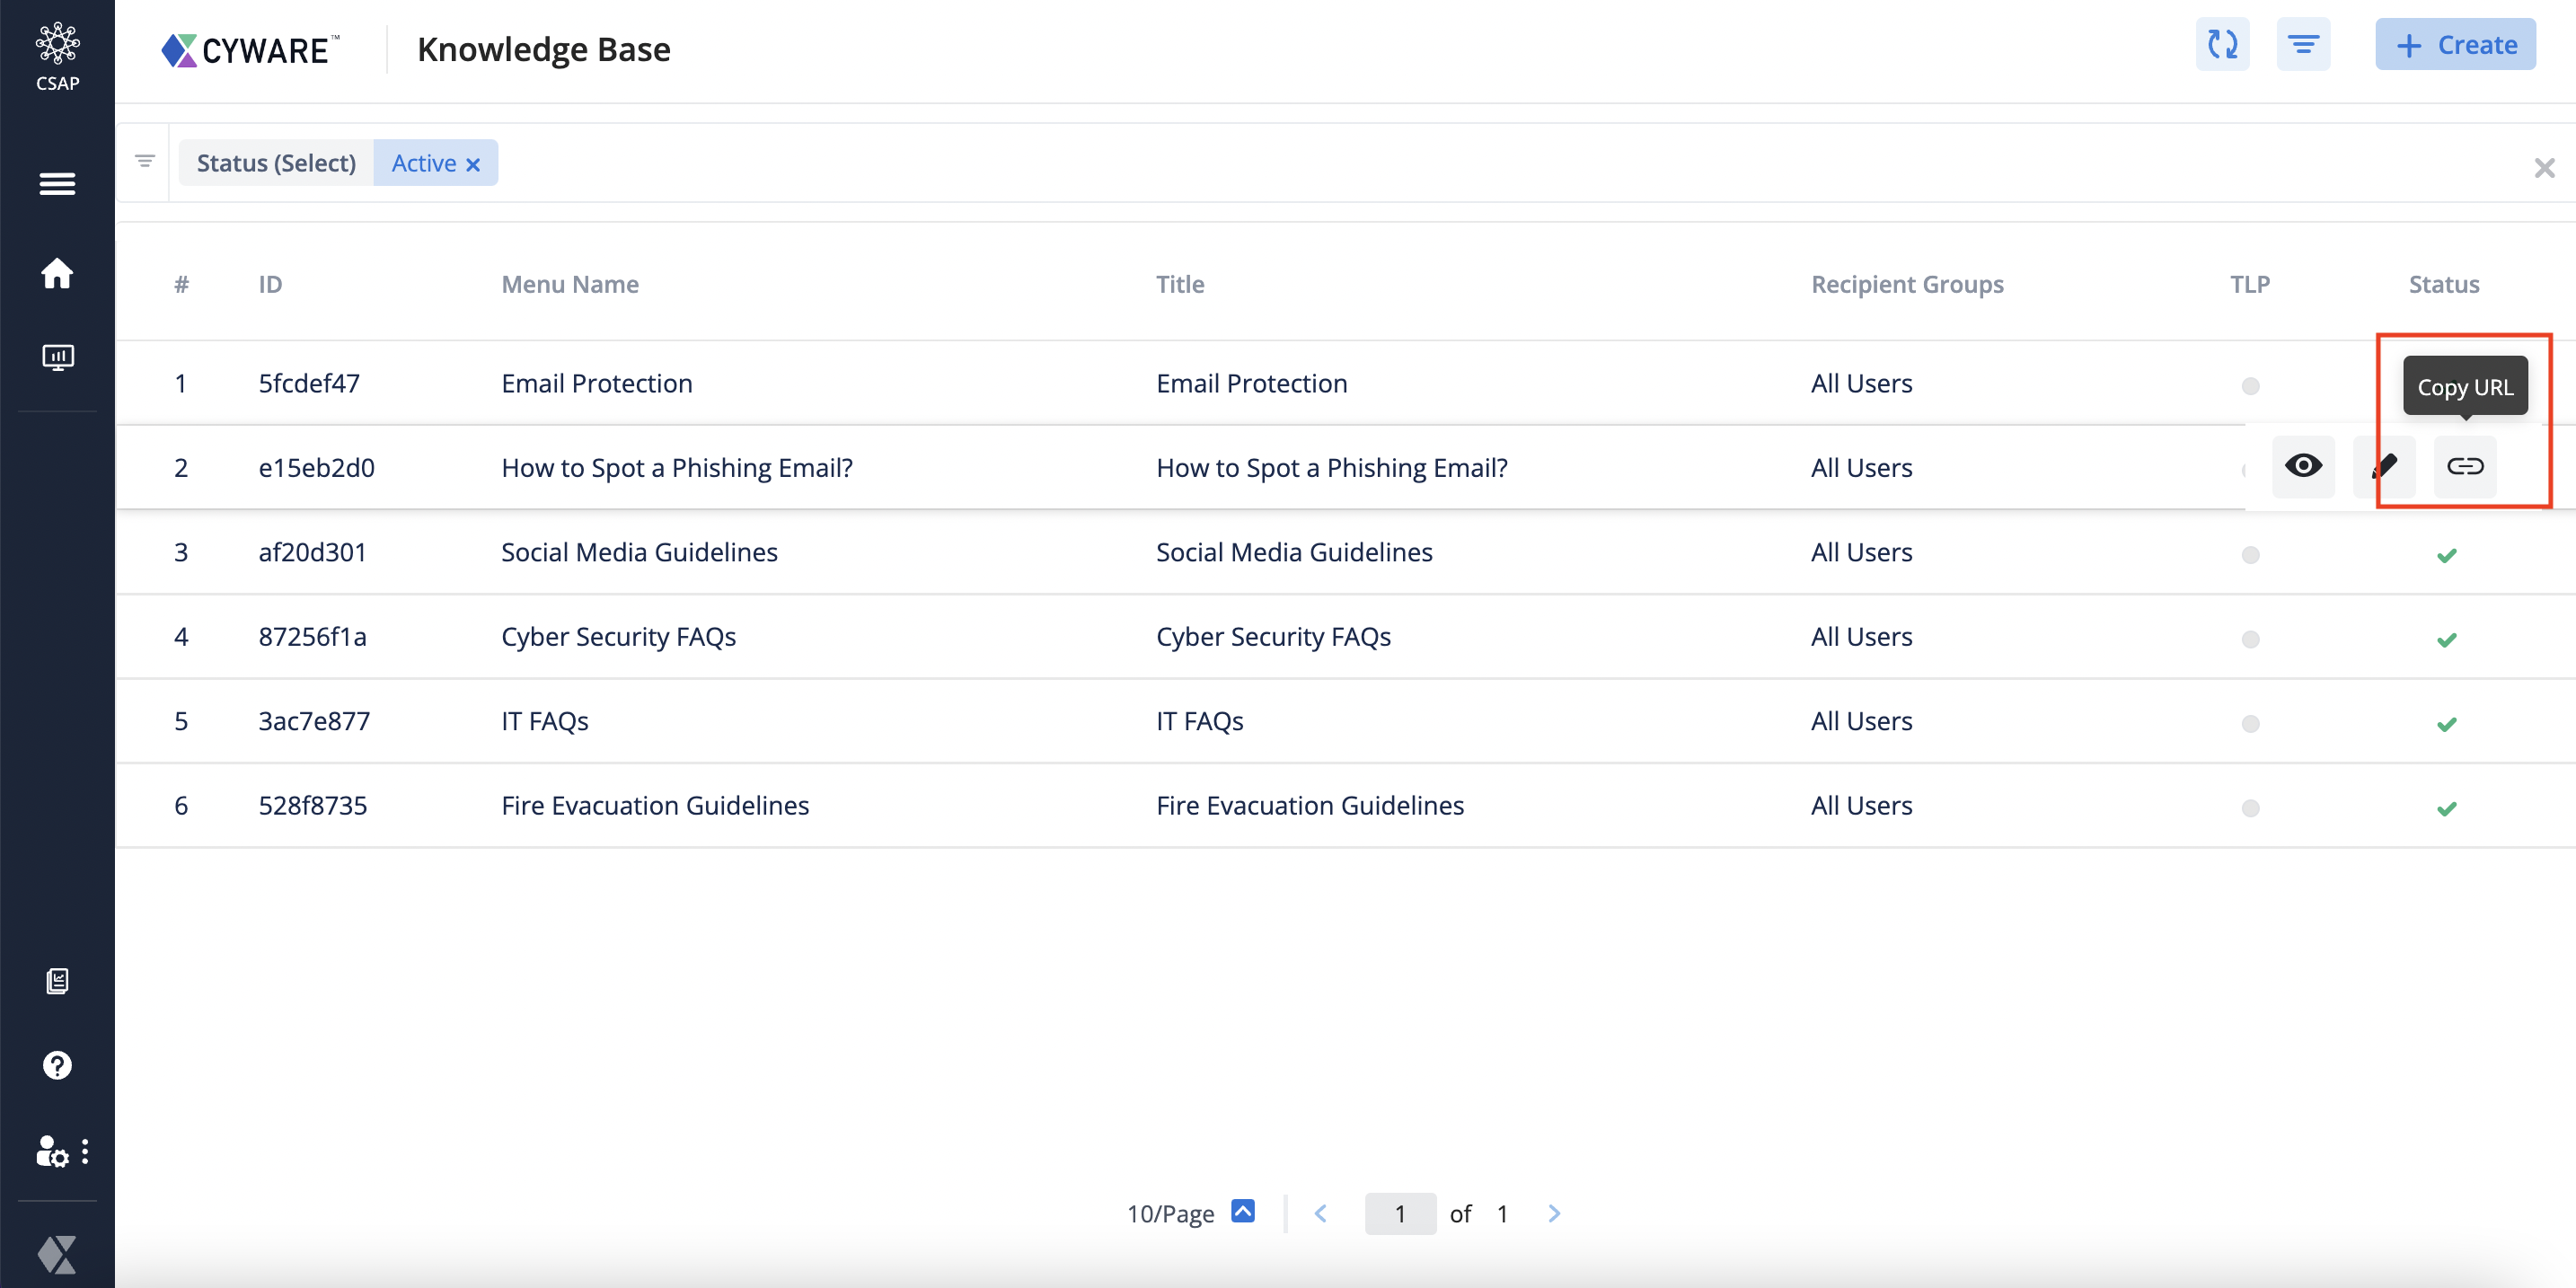Go to the next page arrow
The image size is (2576, 1288).
[1553, 1213]
